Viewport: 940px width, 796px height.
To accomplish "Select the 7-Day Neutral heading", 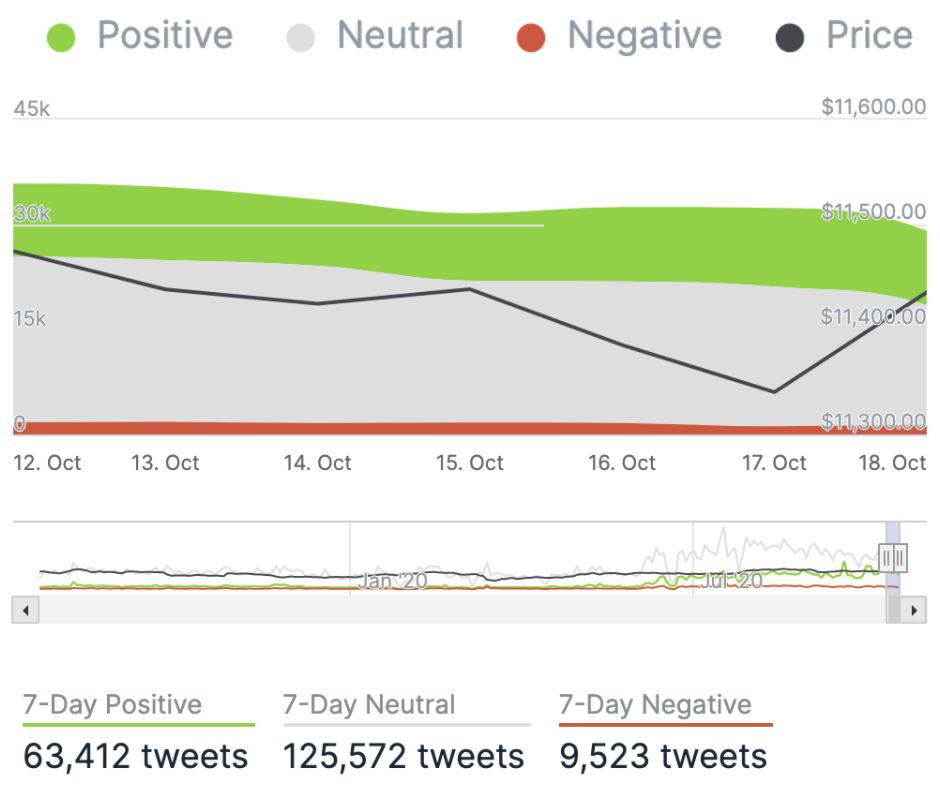I will click(369, 705).
